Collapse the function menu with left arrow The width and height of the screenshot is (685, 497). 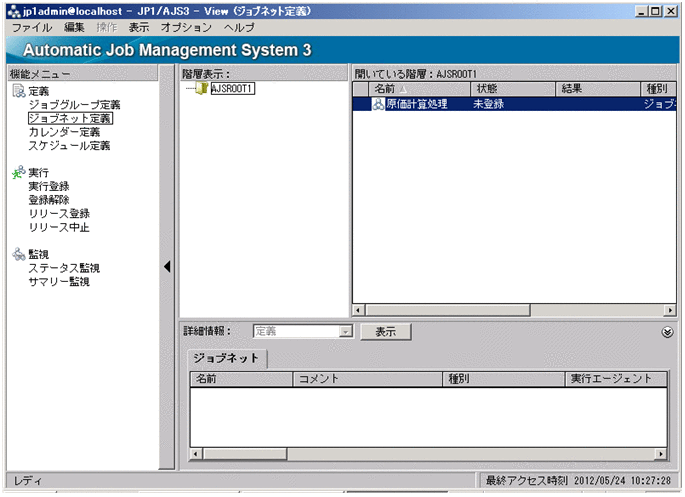167,267
